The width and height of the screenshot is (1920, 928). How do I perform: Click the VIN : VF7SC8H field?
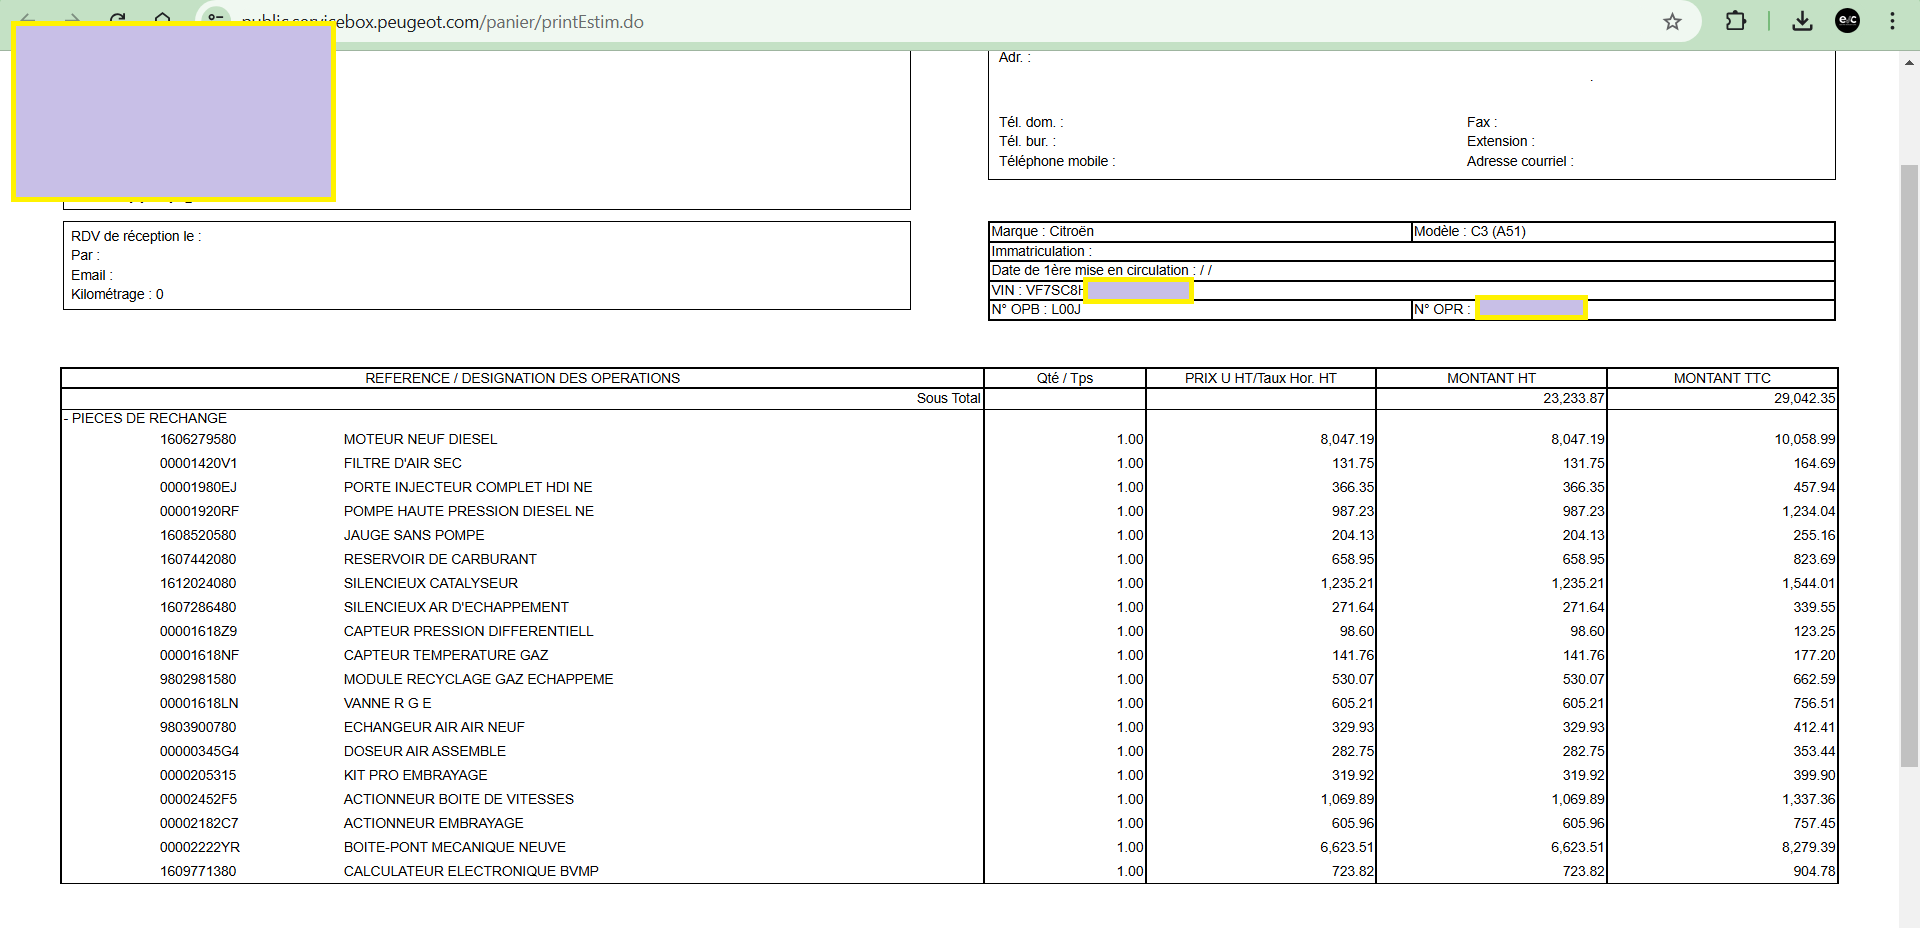click(x=1411, y=290)
